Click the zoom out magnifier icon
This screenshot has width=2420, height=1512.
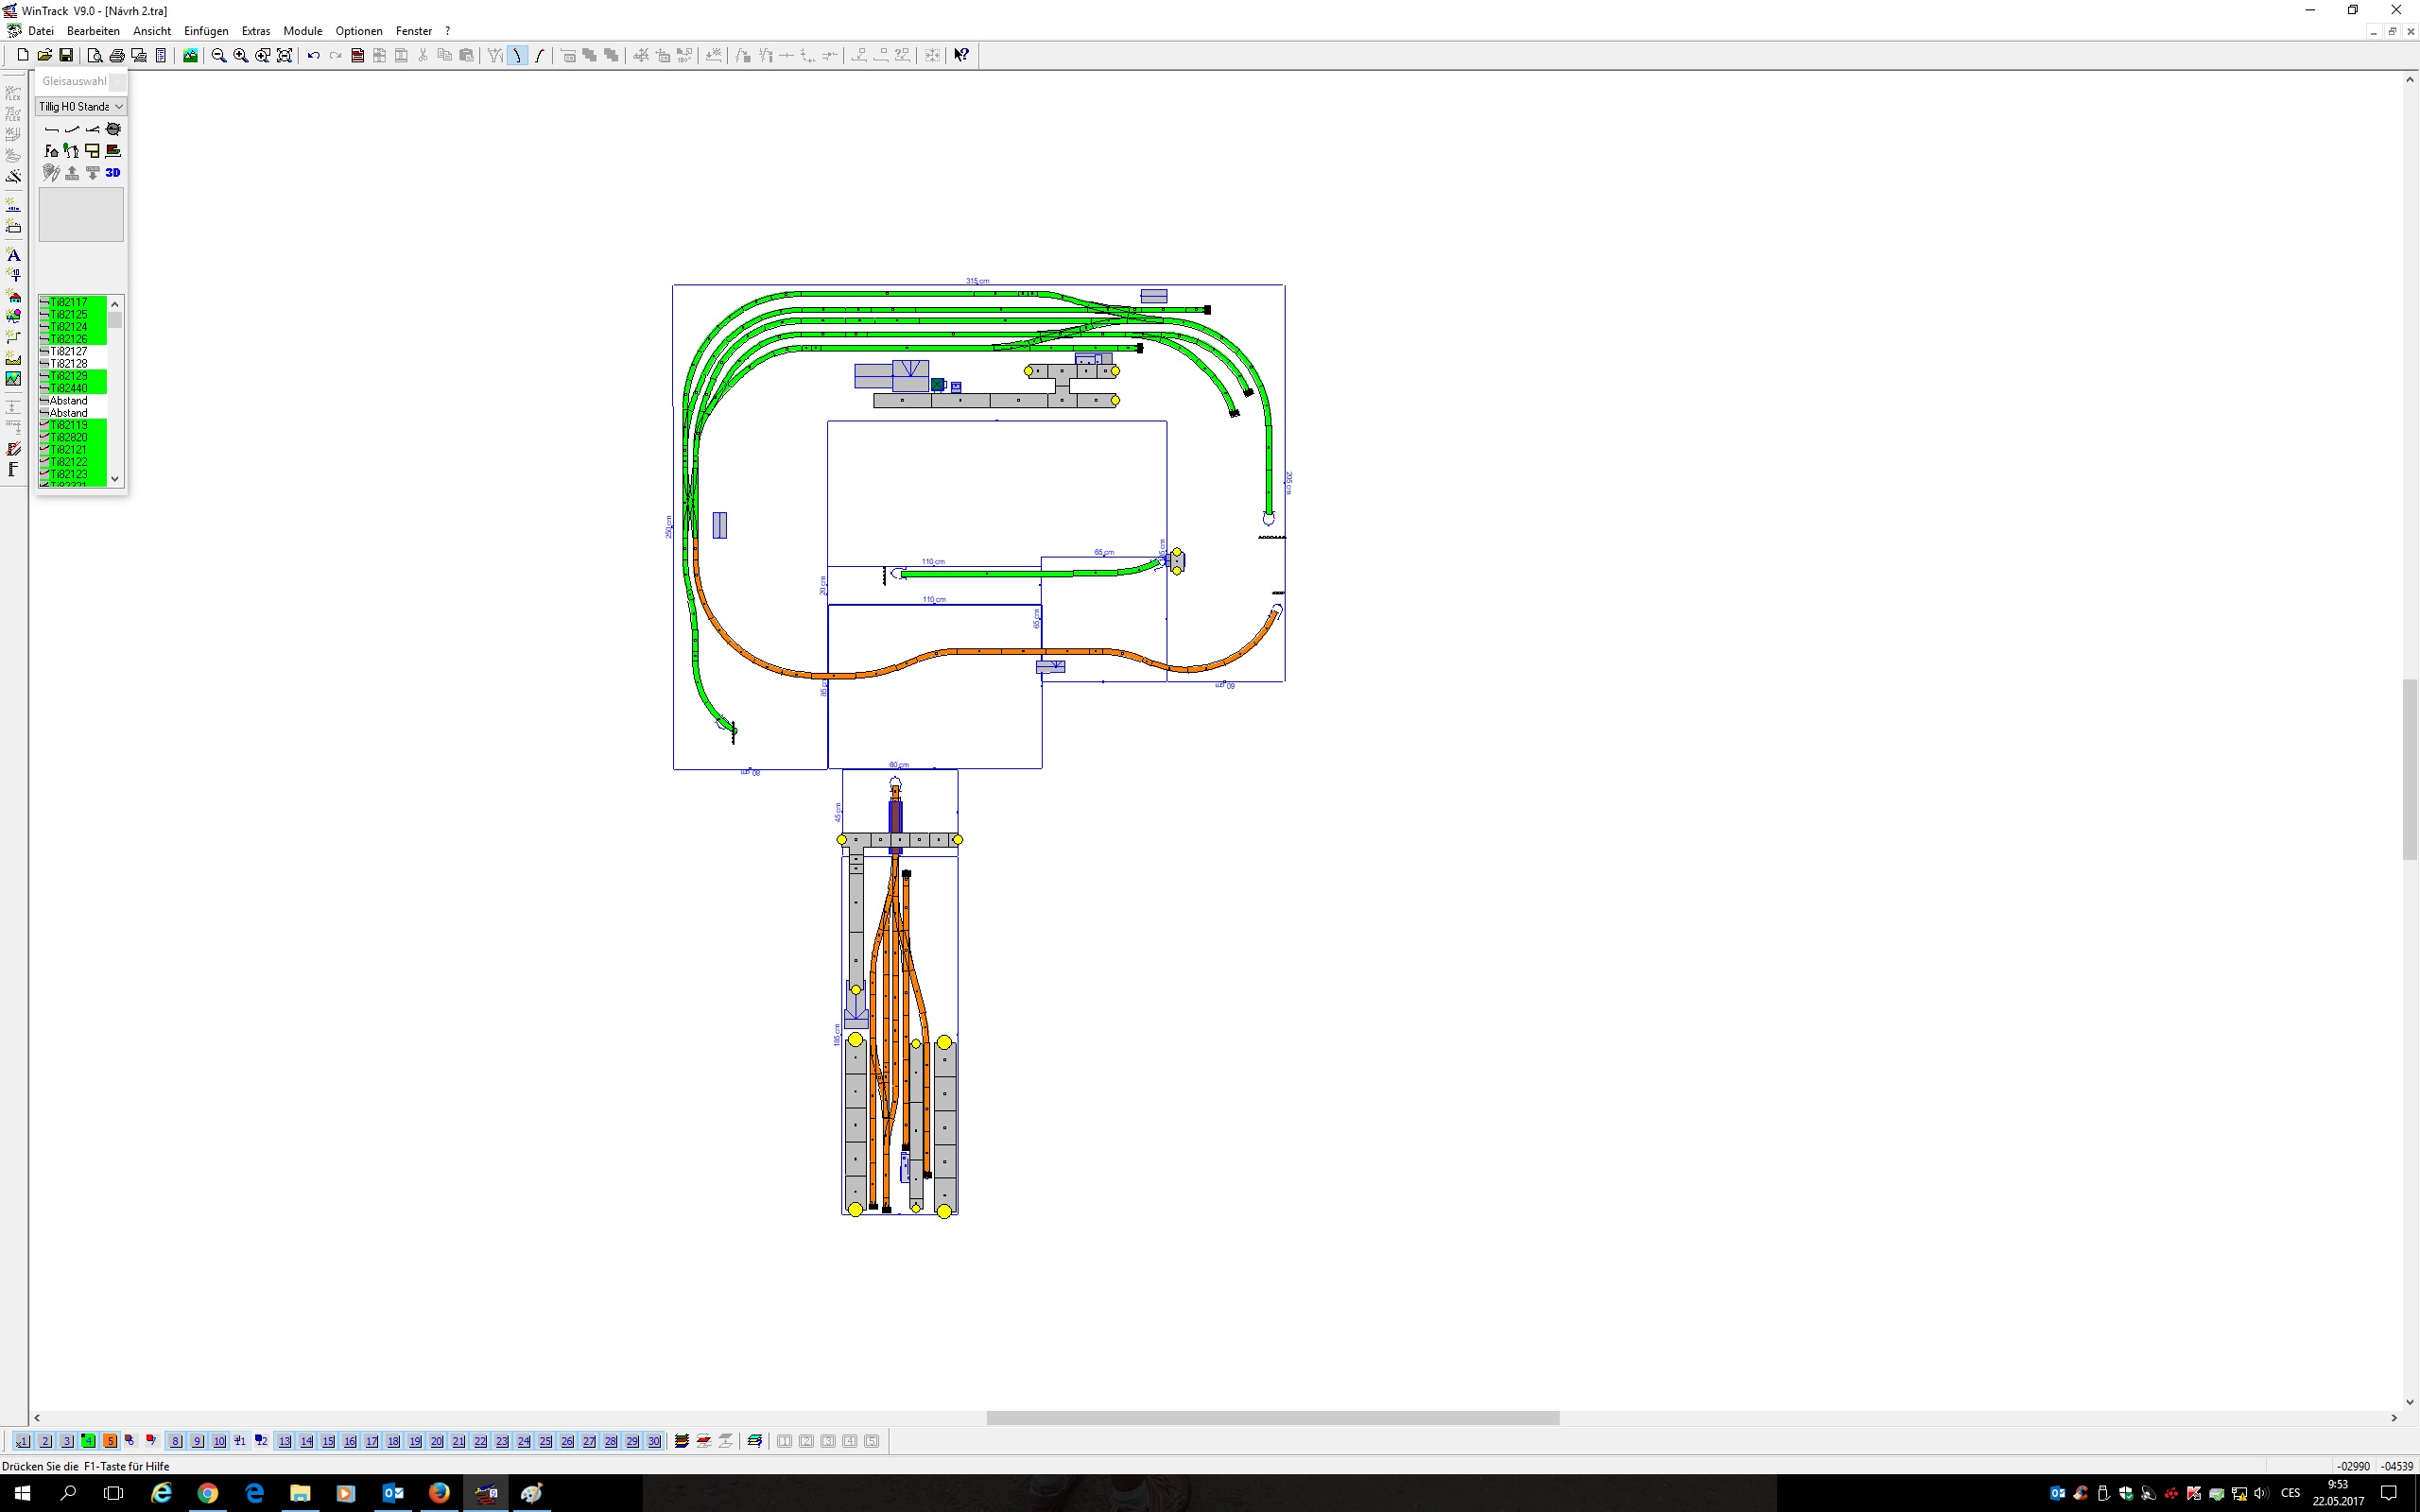[x=218, y=55]
